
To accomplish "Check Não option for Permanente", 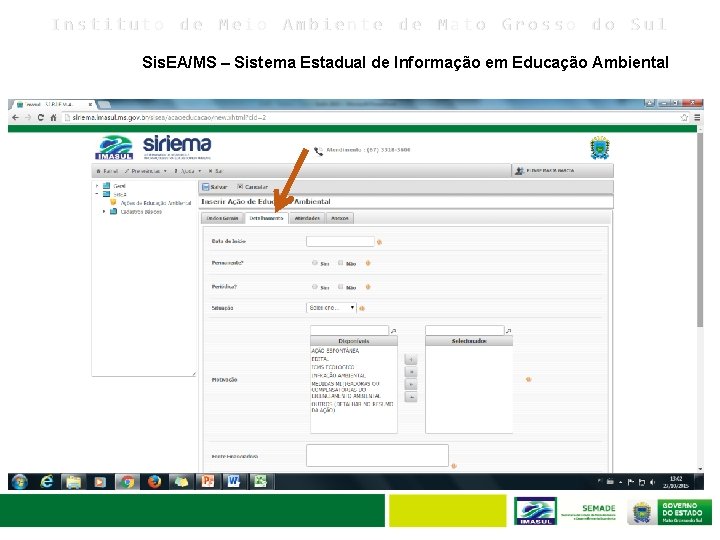I will [x=340, y=263].
